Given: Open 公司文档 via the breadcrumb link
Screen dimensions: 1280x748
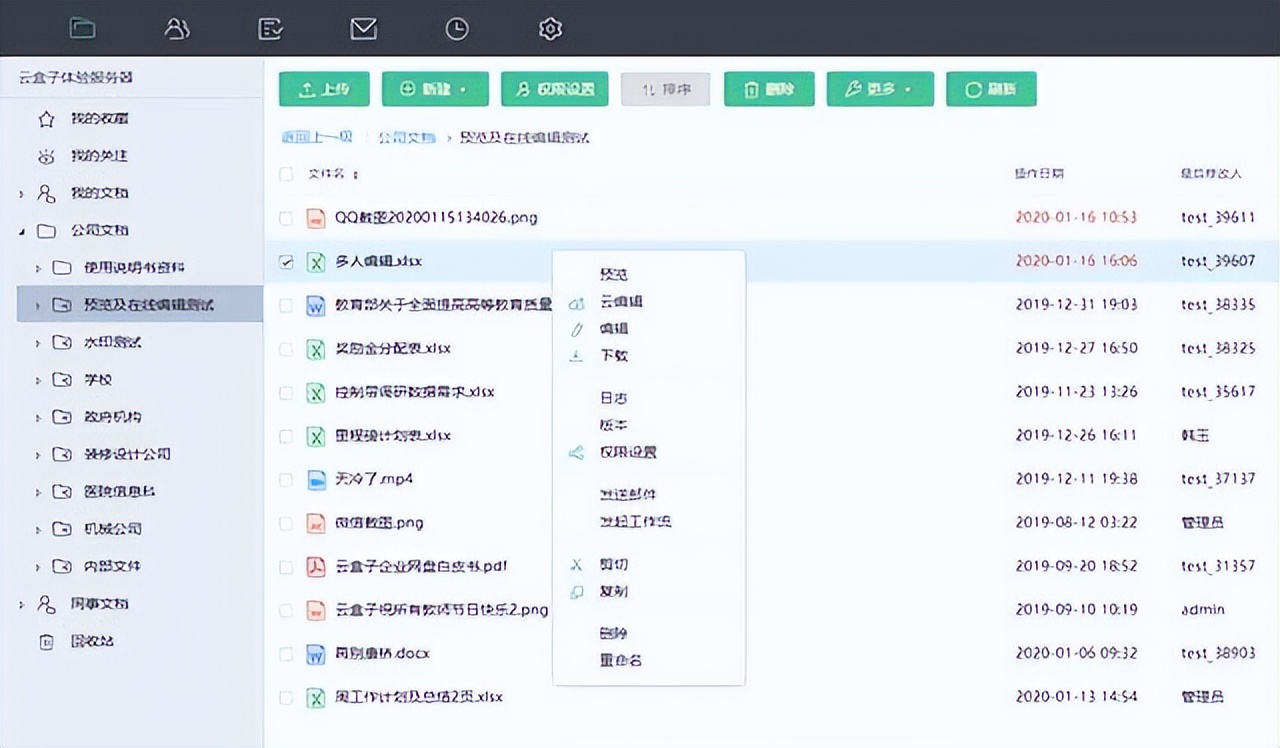Looking at the screenshot, I should pyautogui.click(x=406, y=137).
